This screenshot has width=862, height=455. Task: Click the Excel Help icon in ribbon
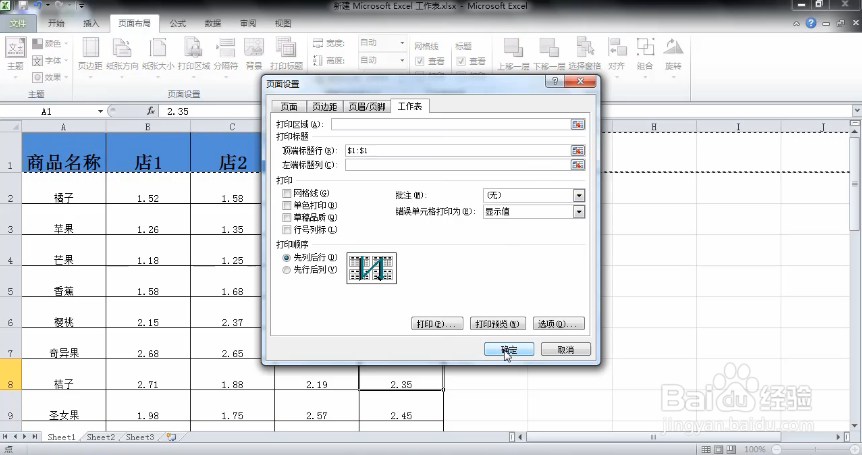811,23
